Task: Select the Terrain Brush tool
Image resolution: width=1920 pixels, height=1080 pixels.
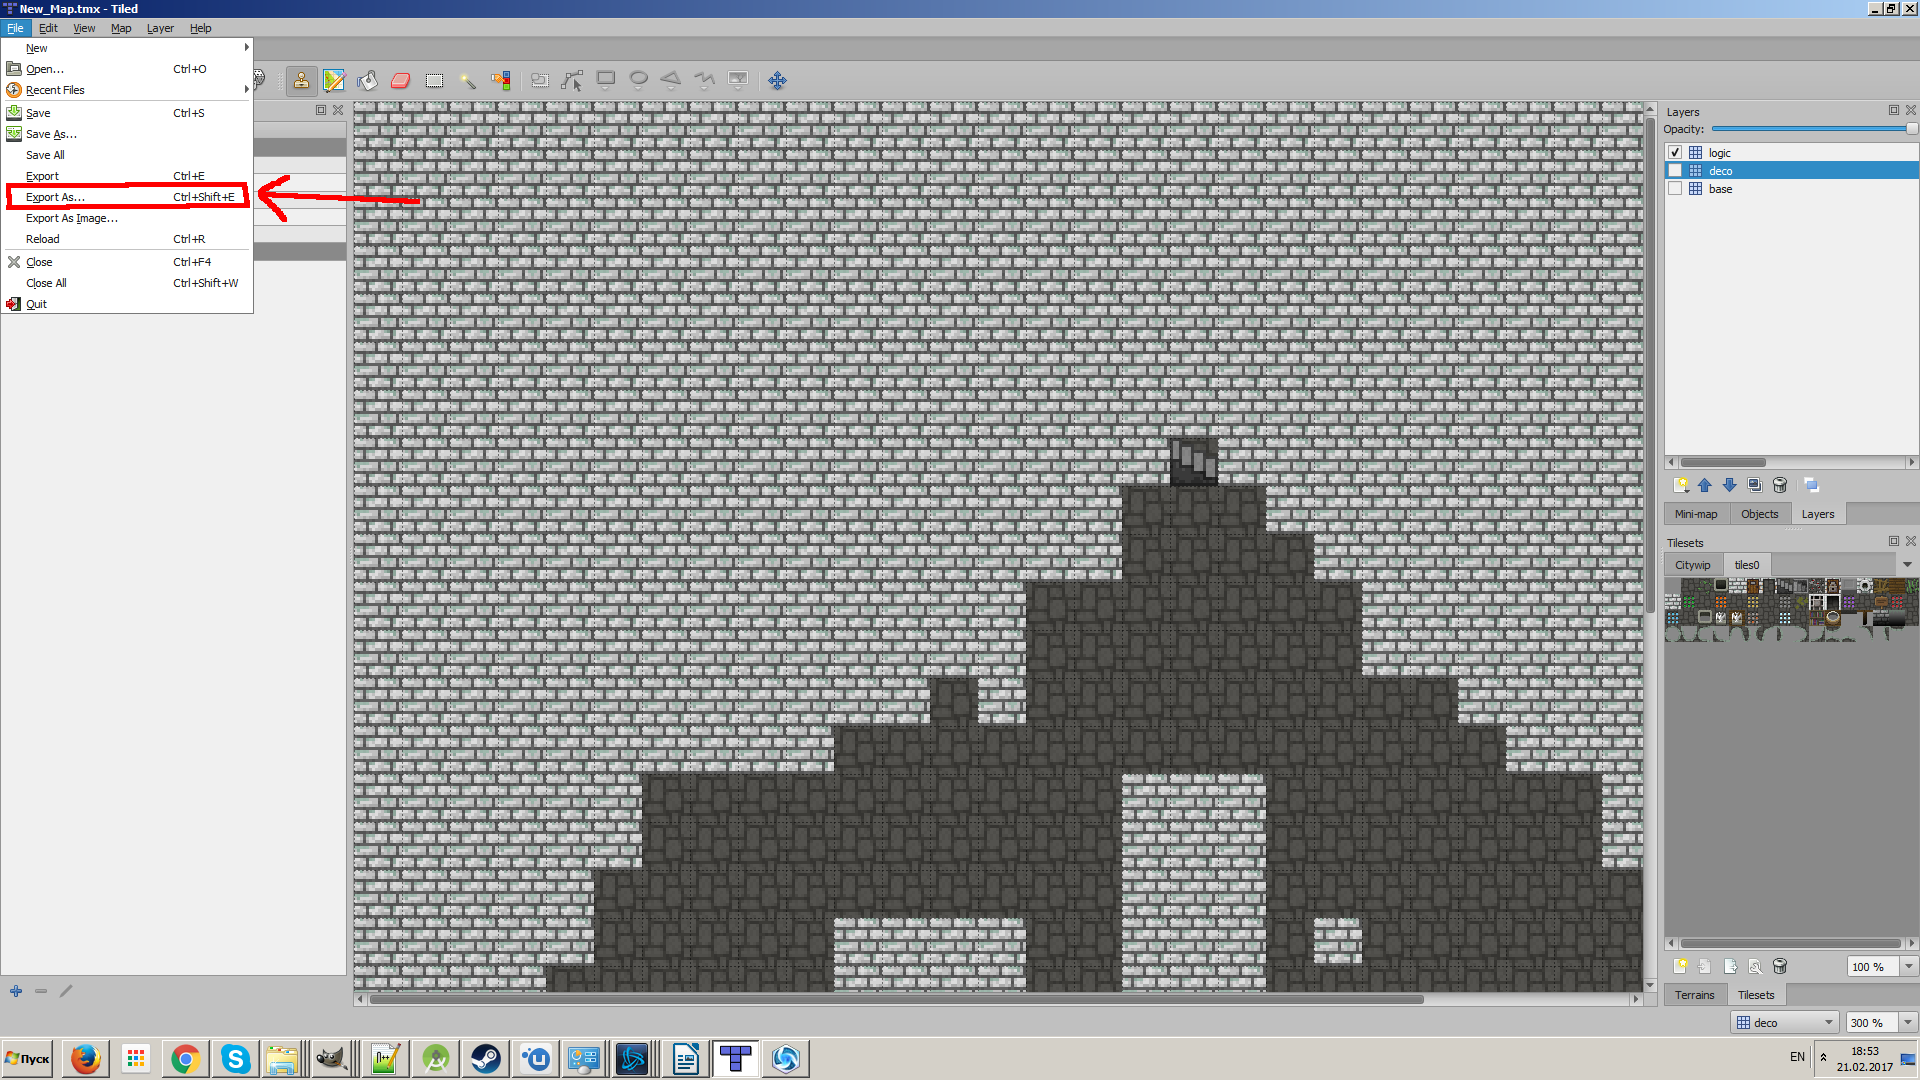Action: [334, 81]
